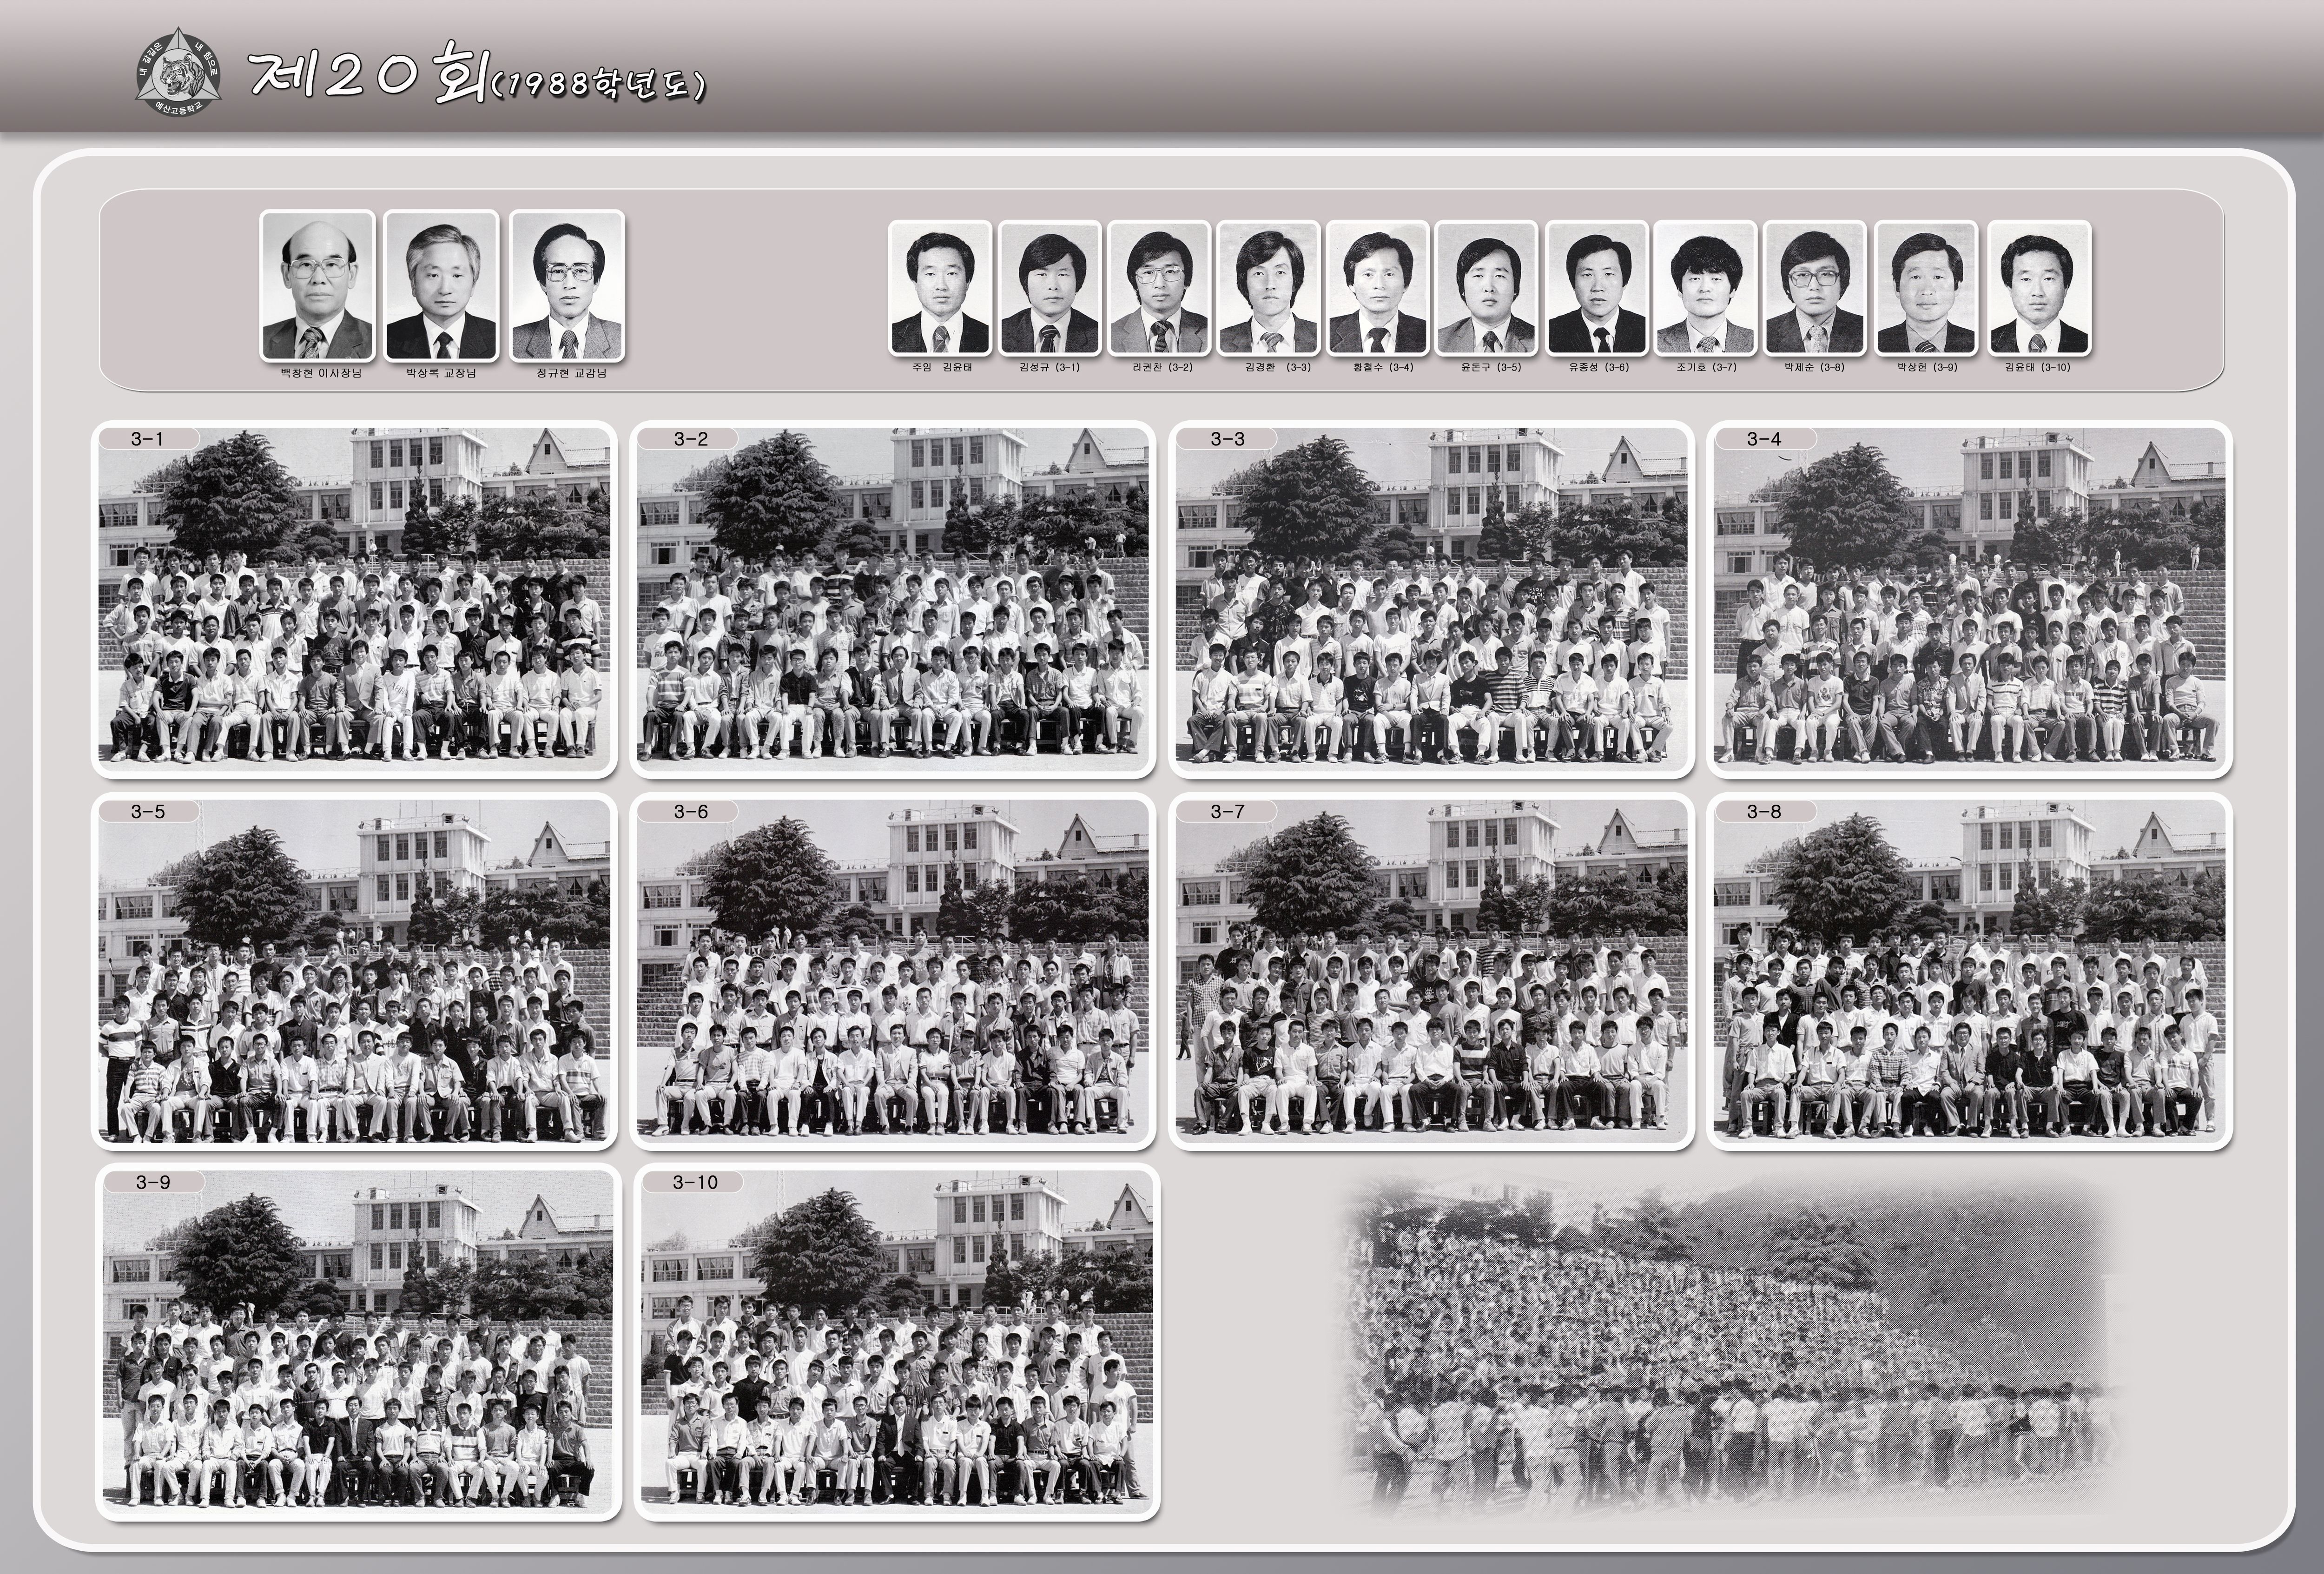Open the 3-1 class group photo
The height and width of the screenshot is (1574, 2324).
click(x=354, y=600)
